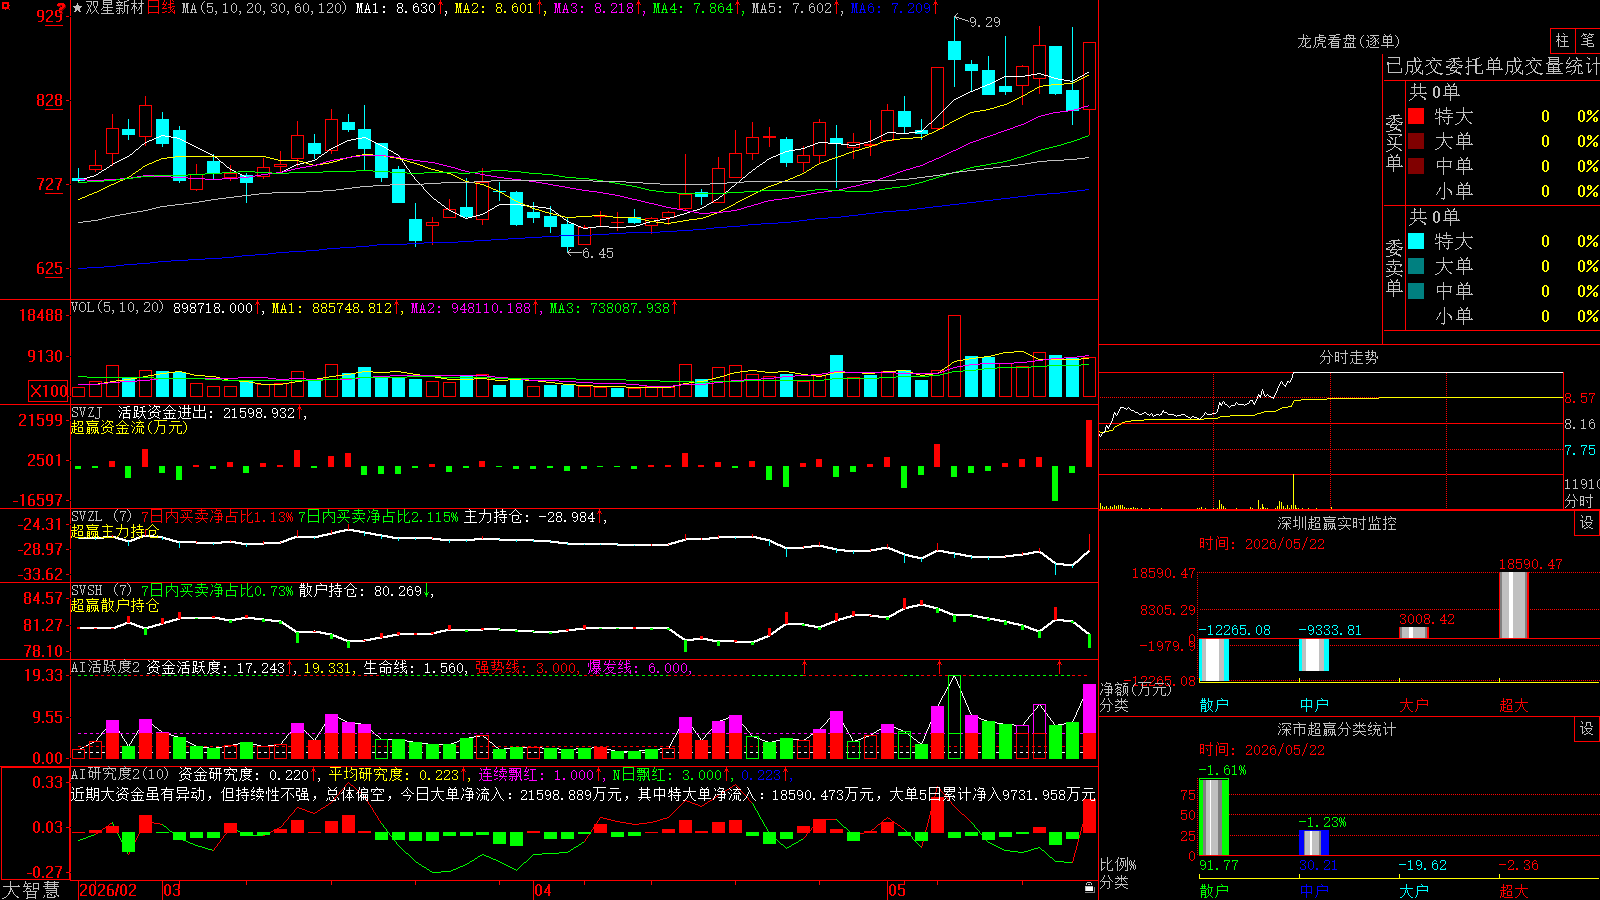Click the 净额(万元) axis label

[x=1135, y=689]
